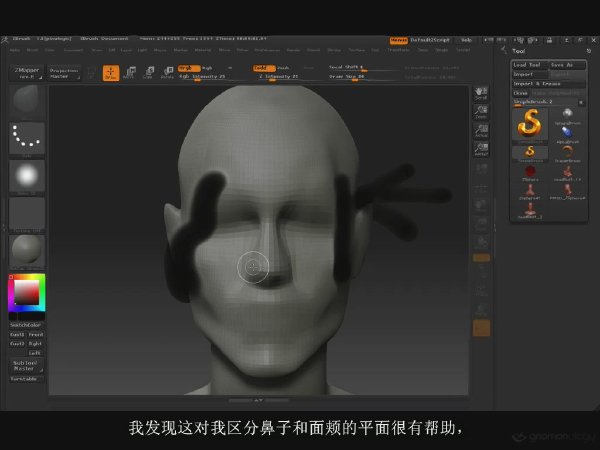The image size is (600, 450).
Task: Open the empty texture slot
Action: [27, 213]
